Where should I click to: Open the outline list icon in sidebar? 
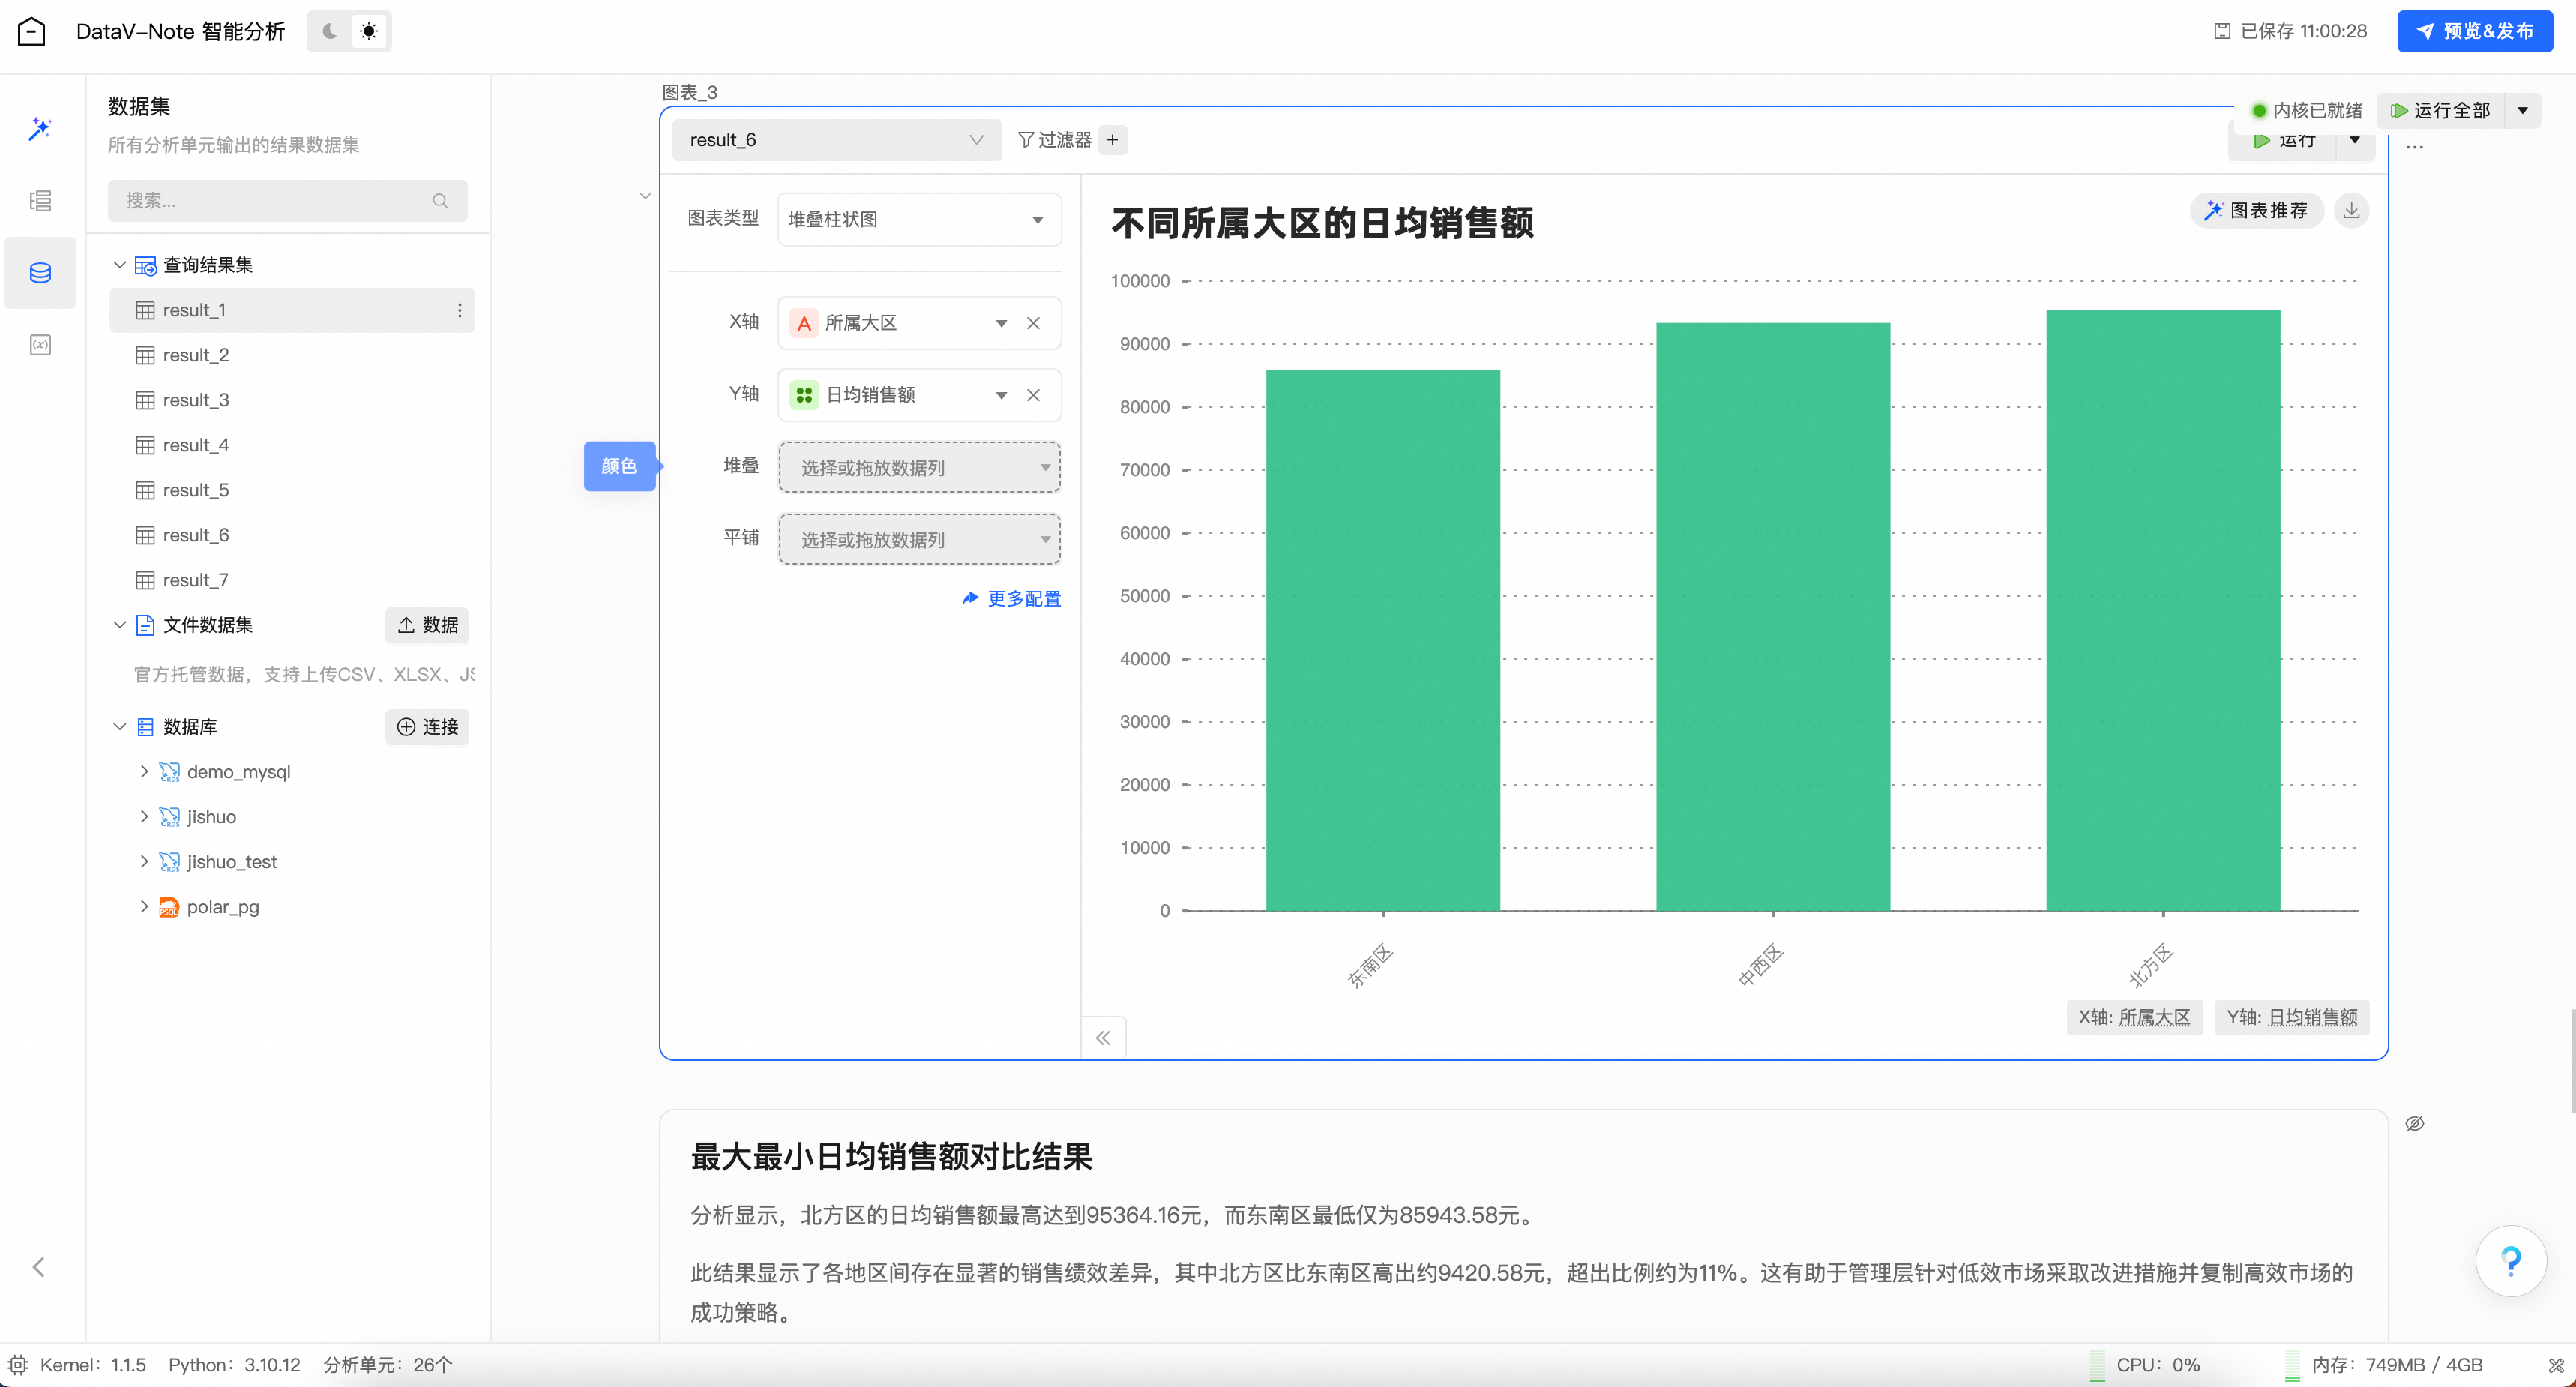[40, 201]
